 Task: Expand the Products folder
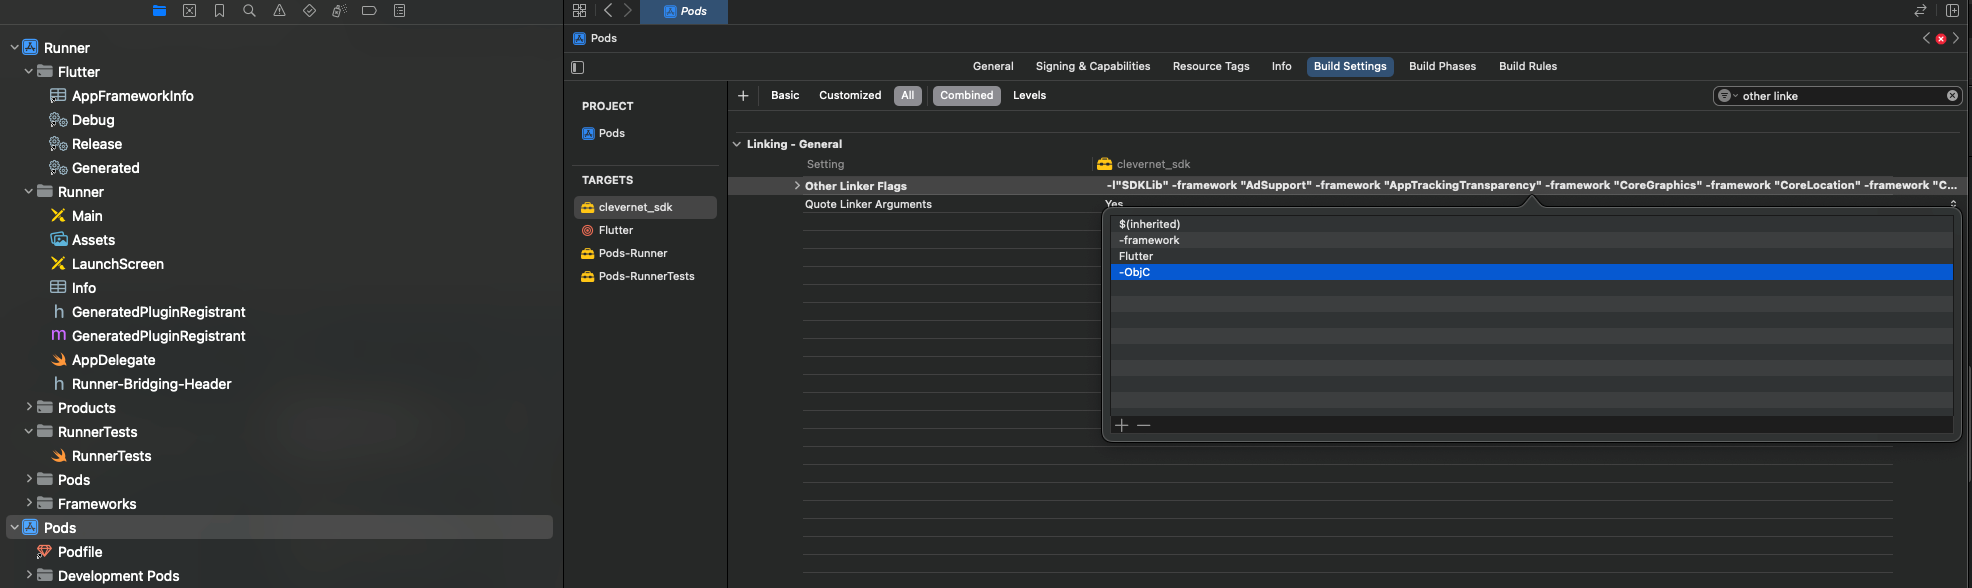pos(28,407)
